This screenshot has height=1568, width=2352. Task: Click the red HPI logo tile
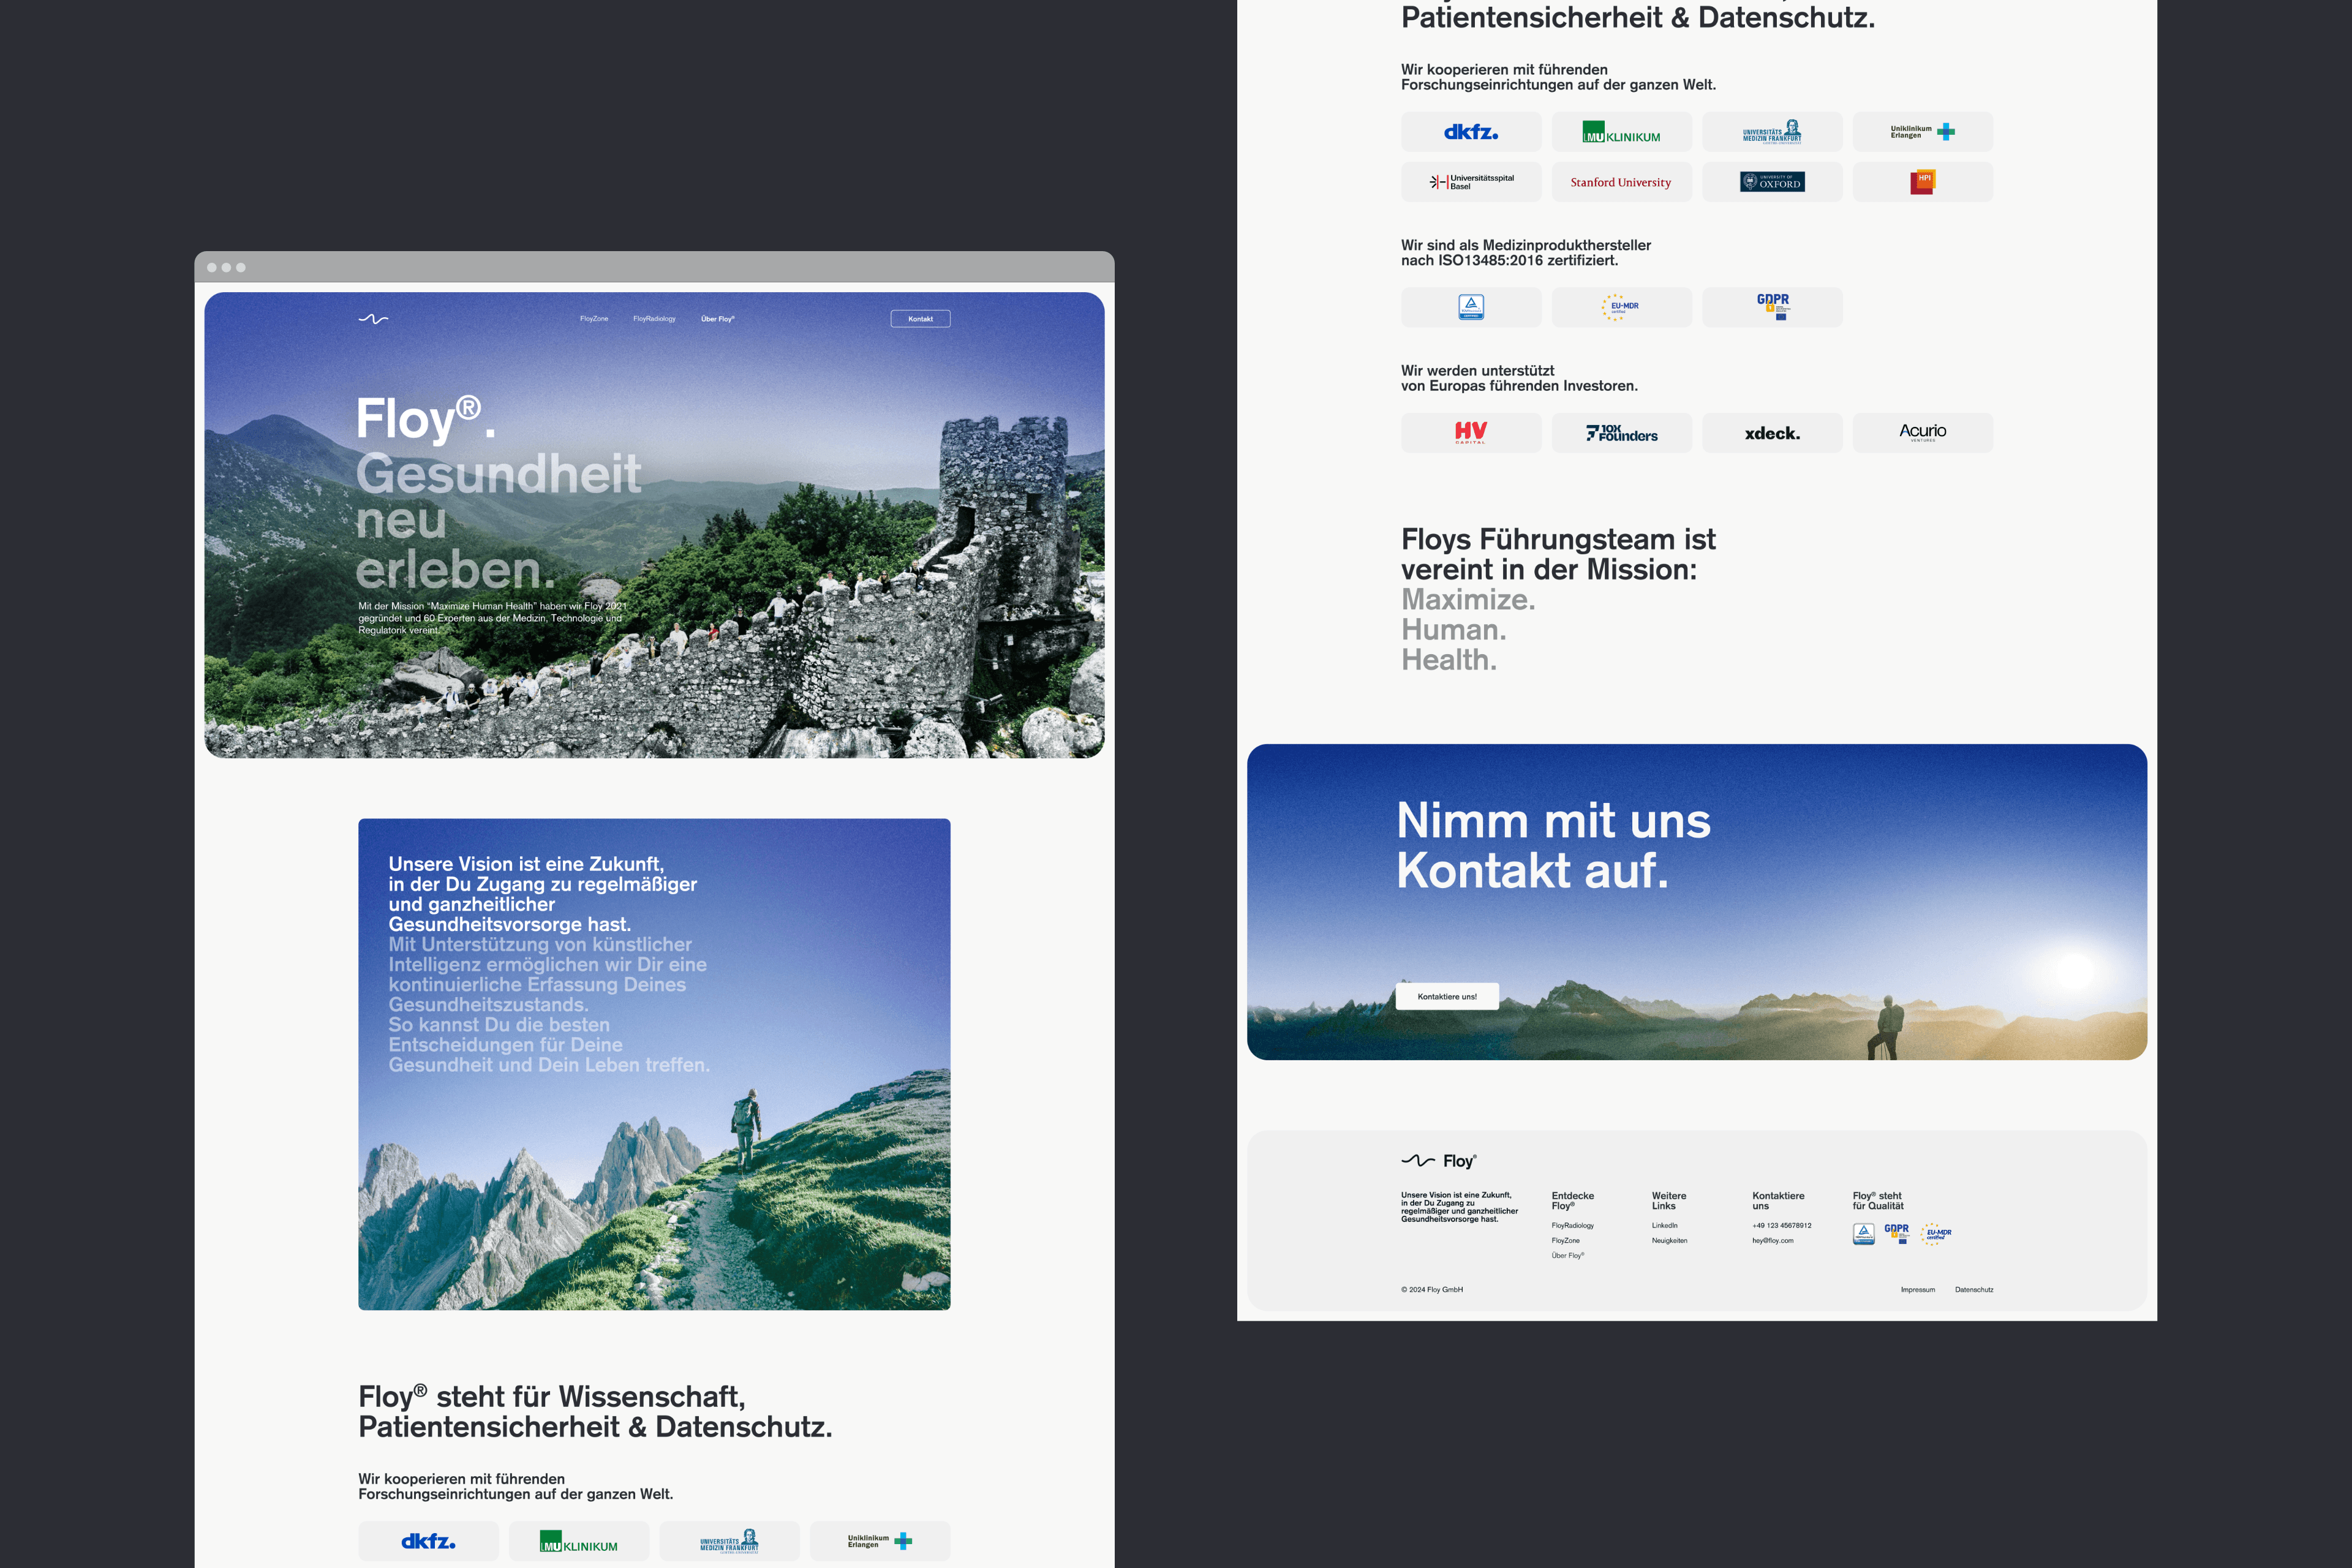tap(1922, 182)
